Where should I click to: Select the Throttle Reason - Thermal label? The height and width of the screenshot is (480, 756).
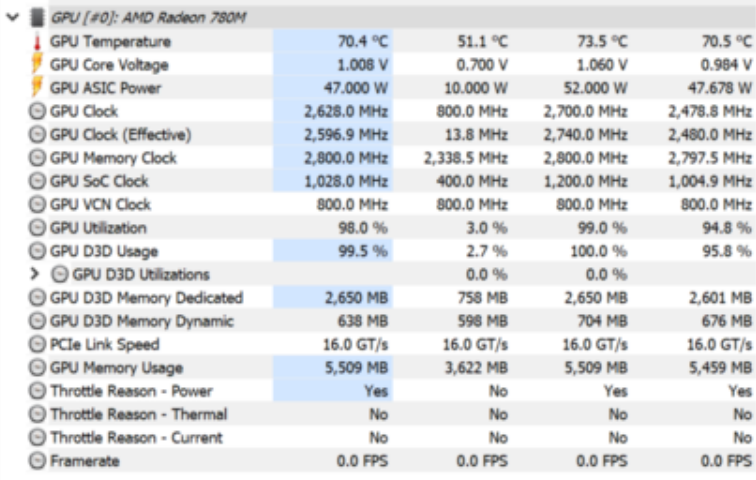139,414
